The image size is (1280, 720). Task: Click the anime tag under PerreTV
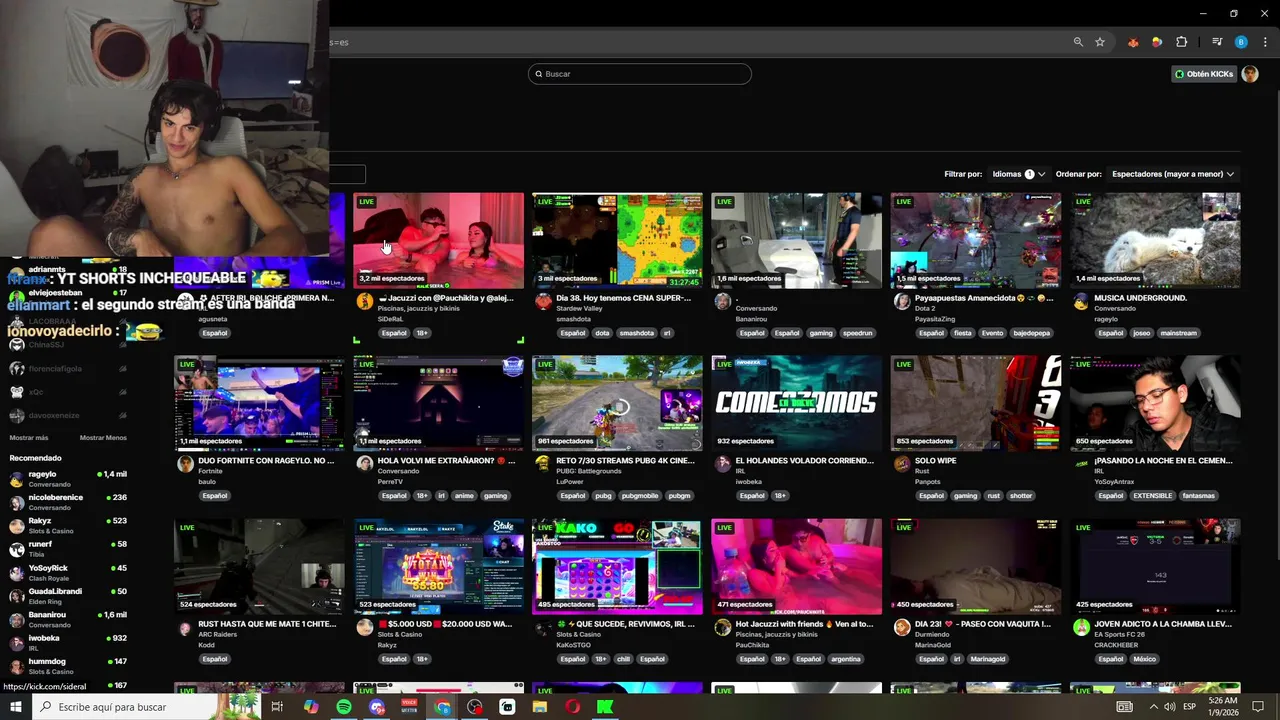pyautogui.click(x=464, y=496)
